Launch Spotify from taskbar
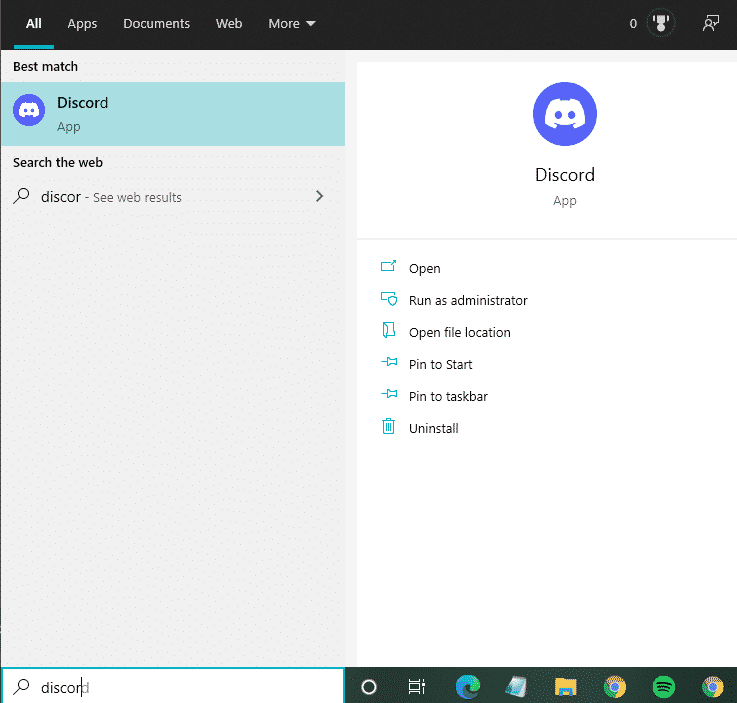Screen dimensions: 737x703 tap(664, 687)
